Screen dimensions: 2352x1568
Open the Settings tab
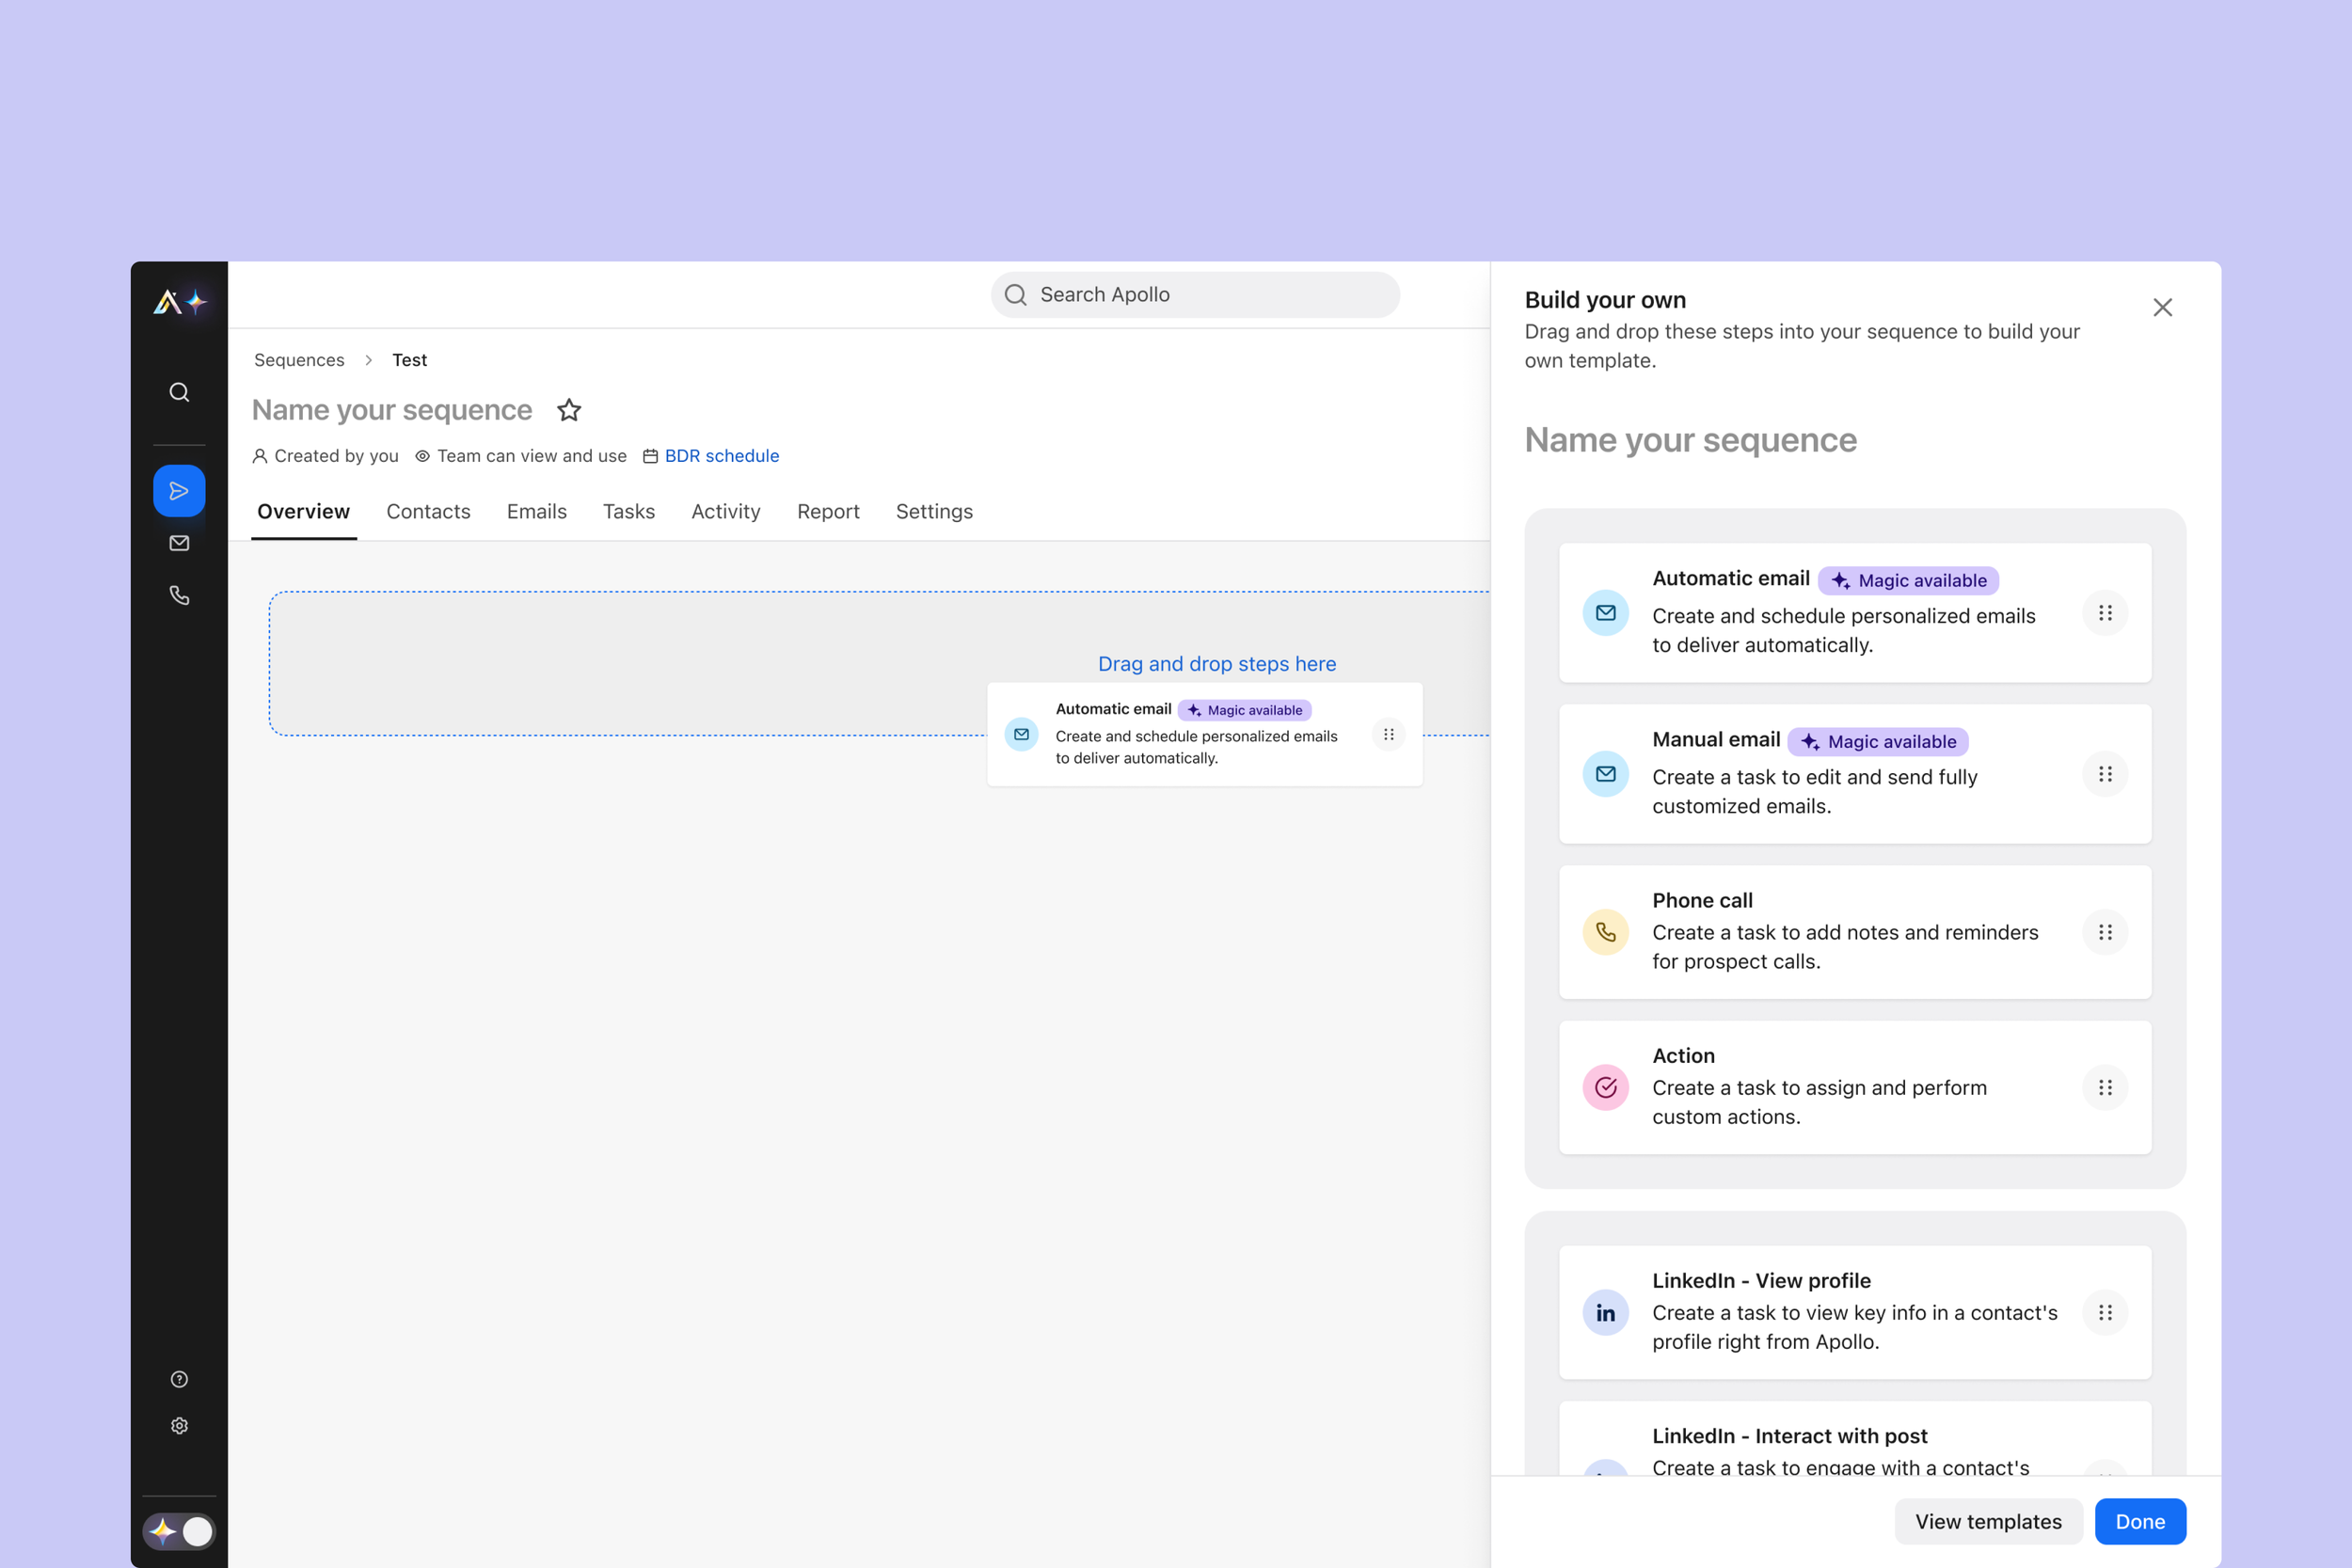click(934, 512)
